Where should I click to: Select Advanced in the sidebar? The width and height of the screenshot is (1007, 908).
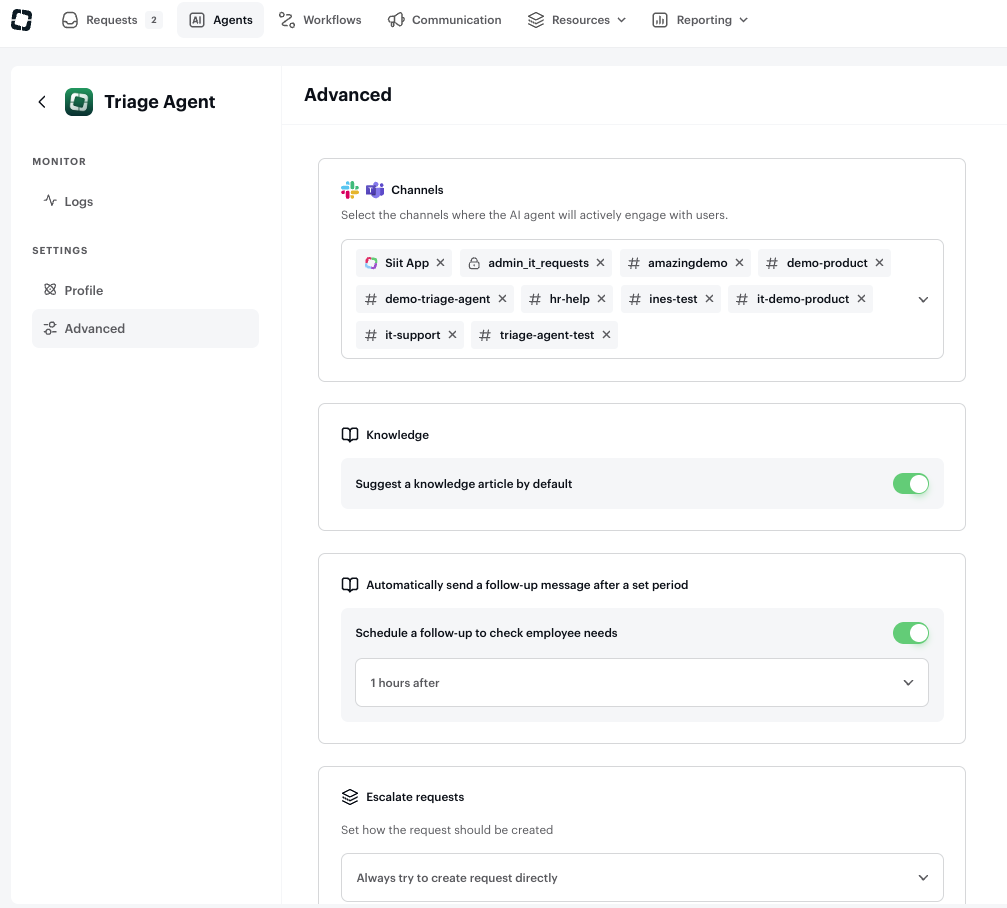click(145, 328)
